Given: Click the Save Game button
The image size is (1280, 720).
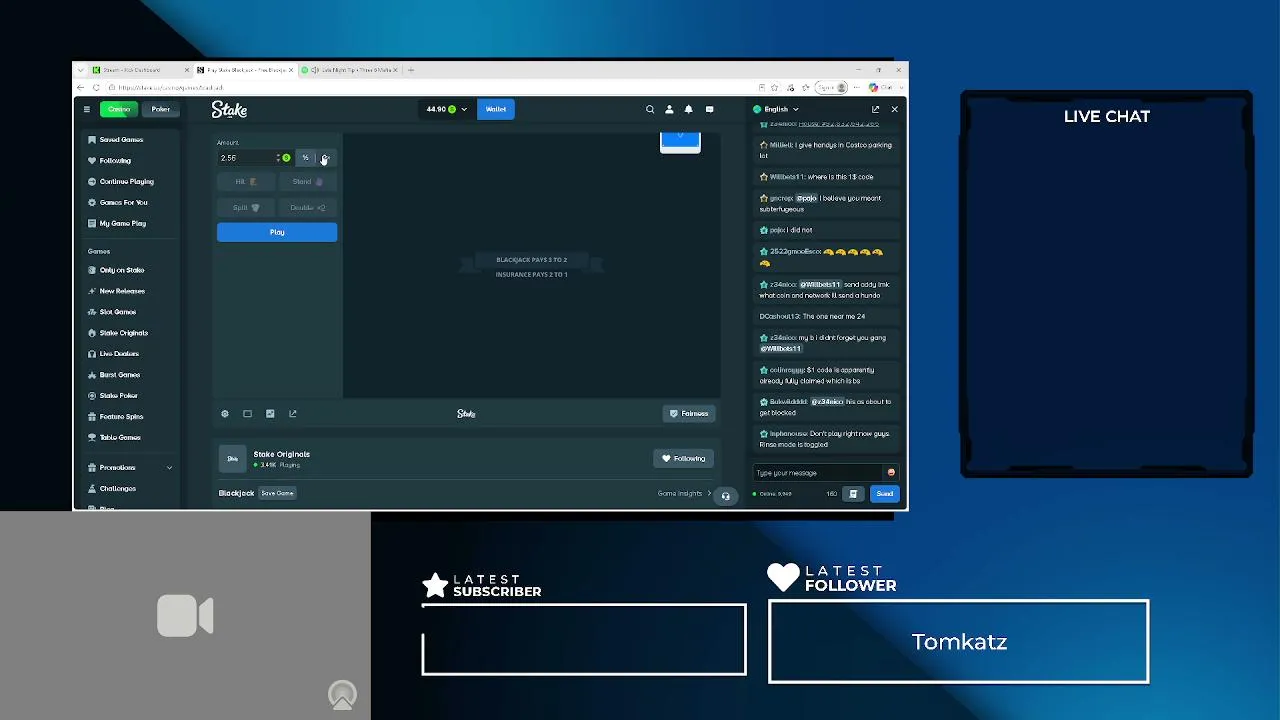Looking at the screenshot, I should [x=278, y=493].
